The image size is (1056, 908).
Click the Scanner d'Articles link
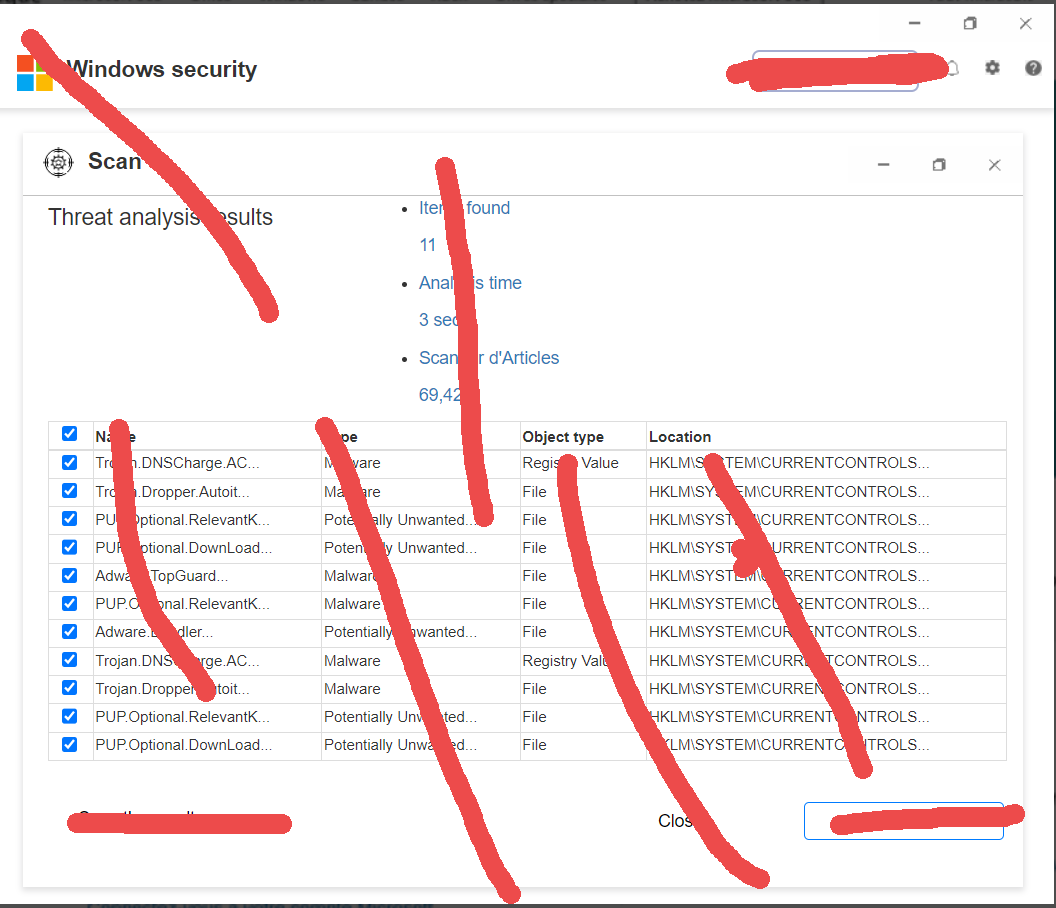(489, 358)
